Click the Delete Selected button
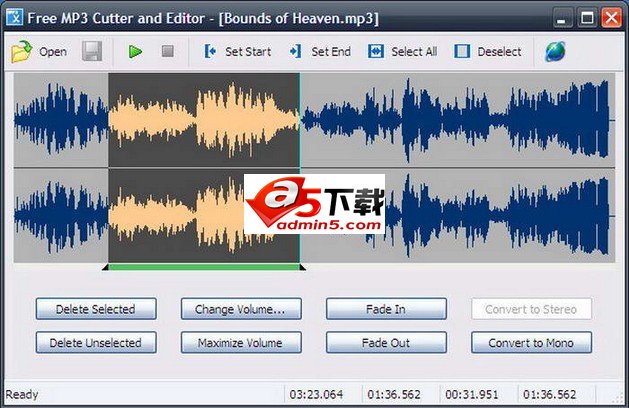Image resolution: width=629 pixels, height=408 pixels. [96, 309]
